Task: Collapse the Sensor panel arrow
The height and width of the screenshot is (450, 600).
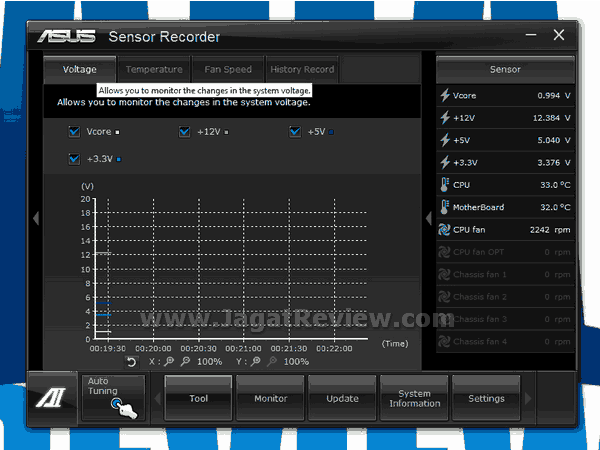Action: pos(429,218)
